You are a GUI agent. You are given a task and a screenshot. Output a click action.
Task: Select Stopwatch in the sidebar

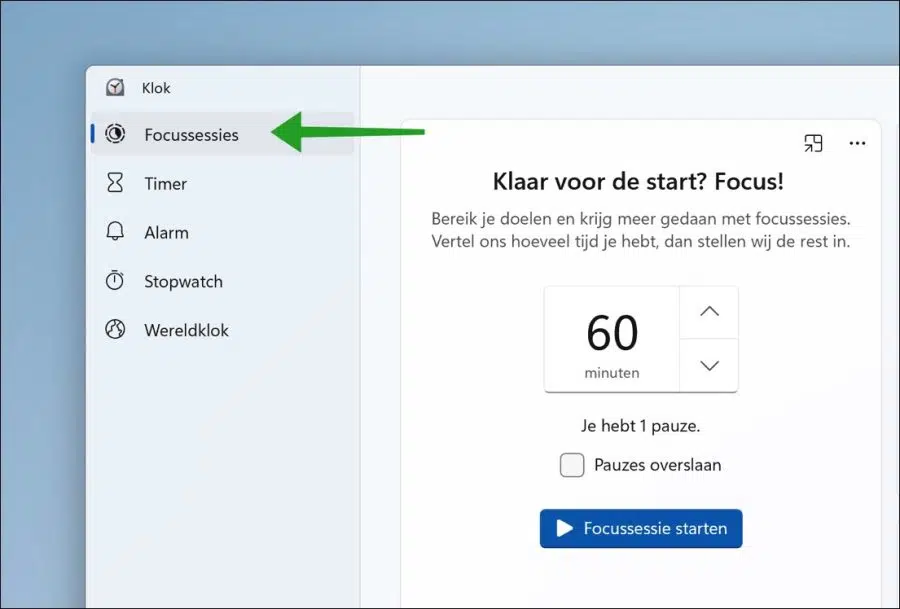222,281
